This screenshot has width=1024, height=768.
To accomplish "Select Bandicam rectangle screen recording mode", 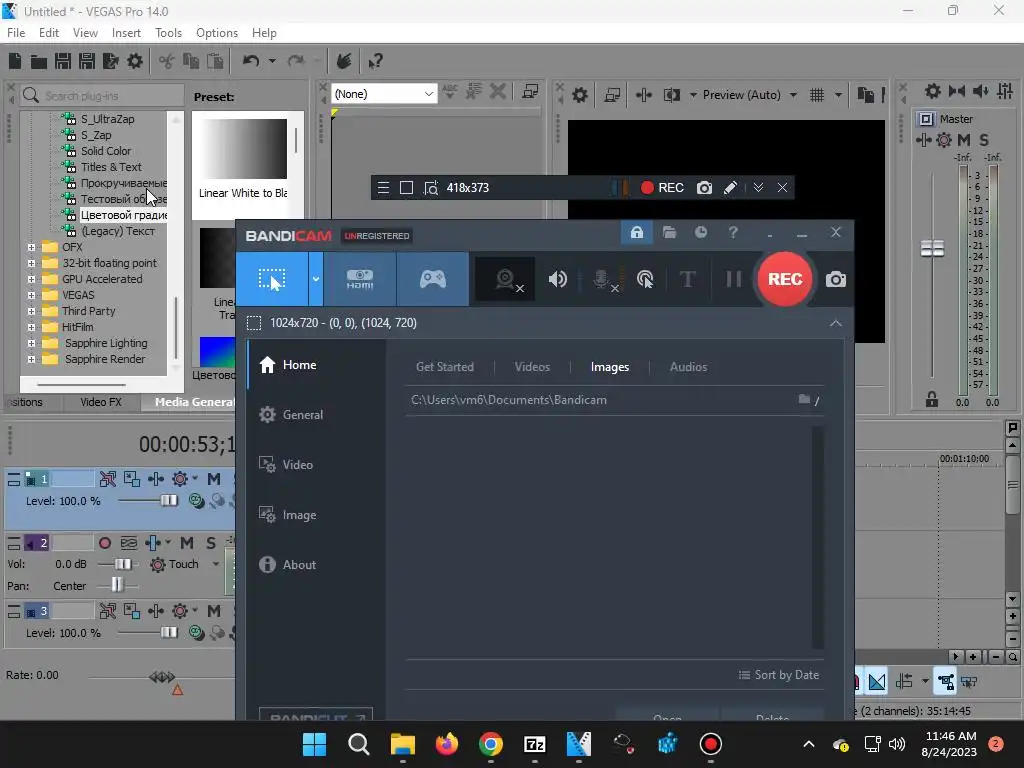I will click(272, 280).
